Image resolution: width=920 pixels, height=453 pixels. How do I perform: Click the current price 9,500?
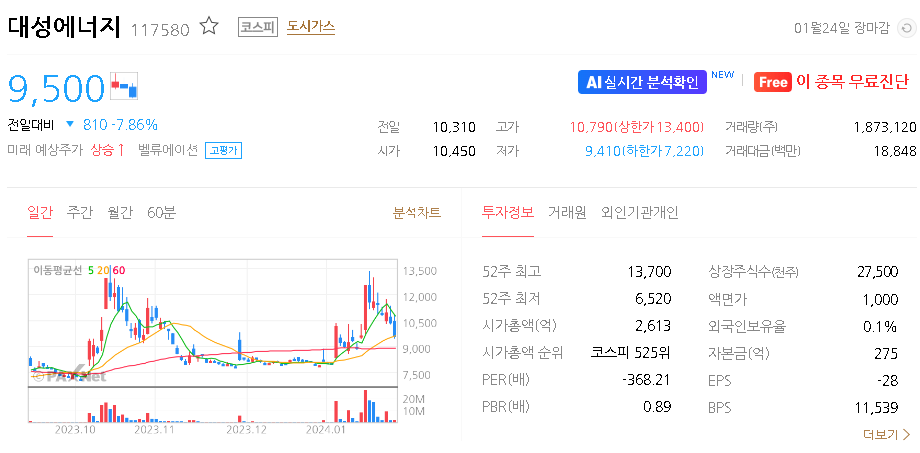coord(56,87)
